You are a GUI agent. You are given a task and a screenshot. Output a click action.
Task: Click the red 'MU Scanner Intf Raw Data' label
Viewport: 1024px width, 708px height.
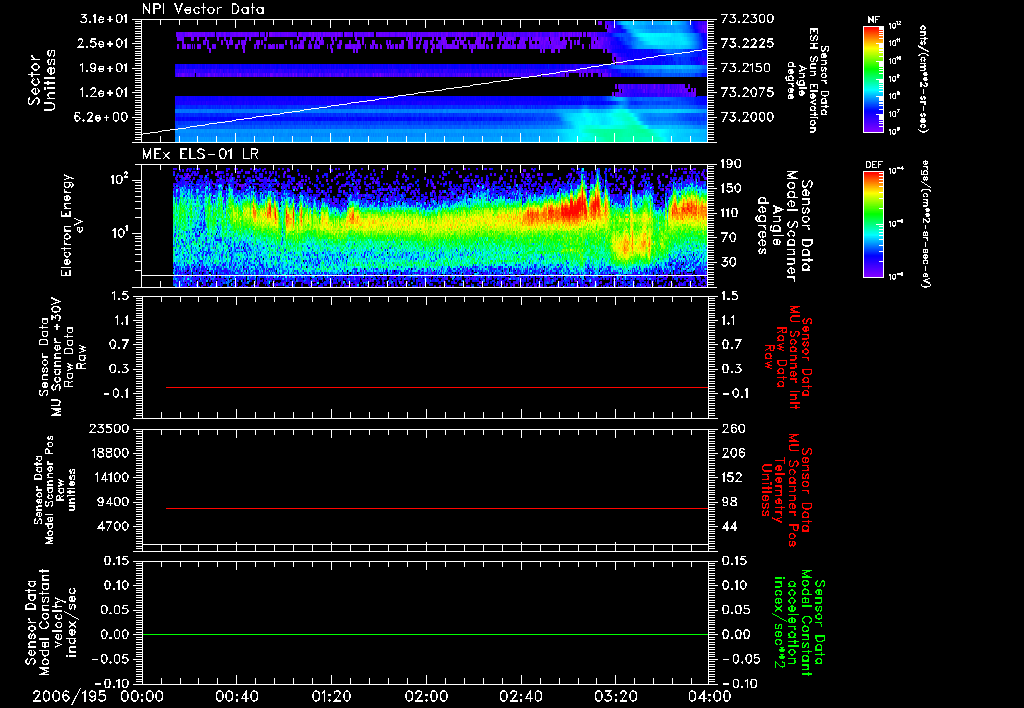[789, 357]
